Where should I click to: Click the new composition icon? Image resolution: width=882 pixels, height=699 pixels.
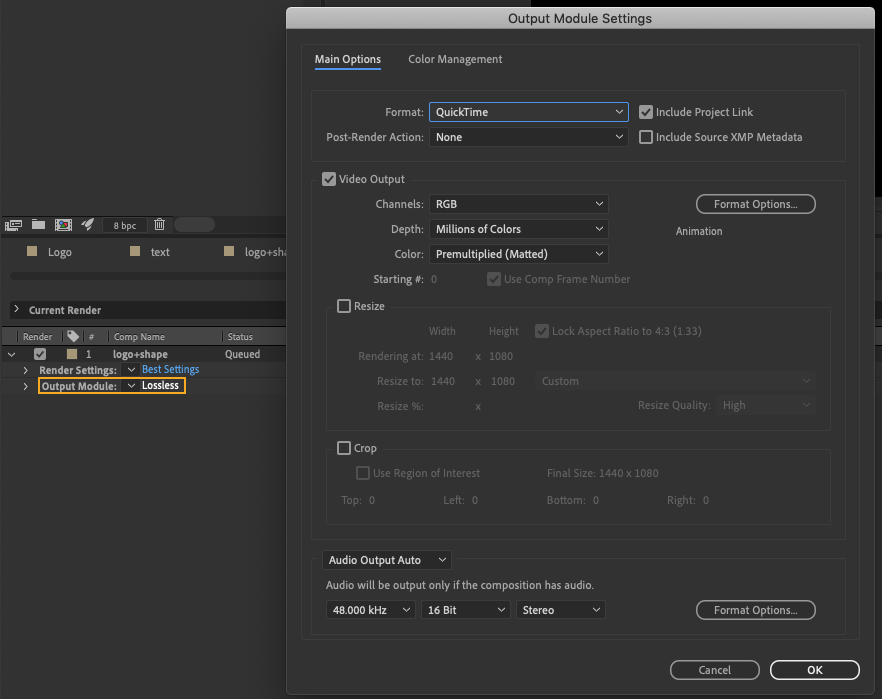click(63, 225)
